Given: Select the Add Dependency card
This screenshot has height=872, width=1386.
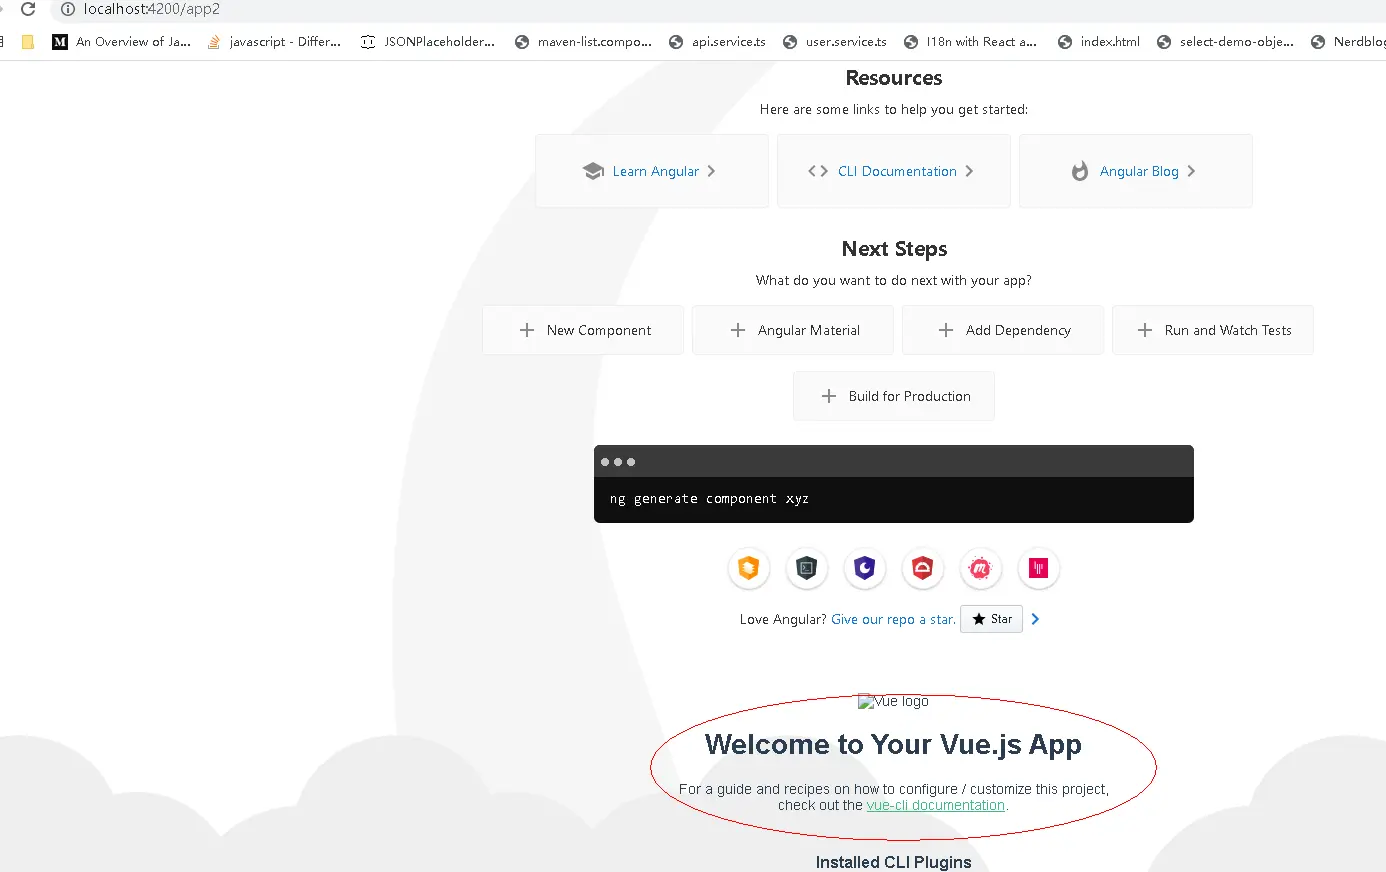Looking at the screenshot, I should (x=1003, y=330).
